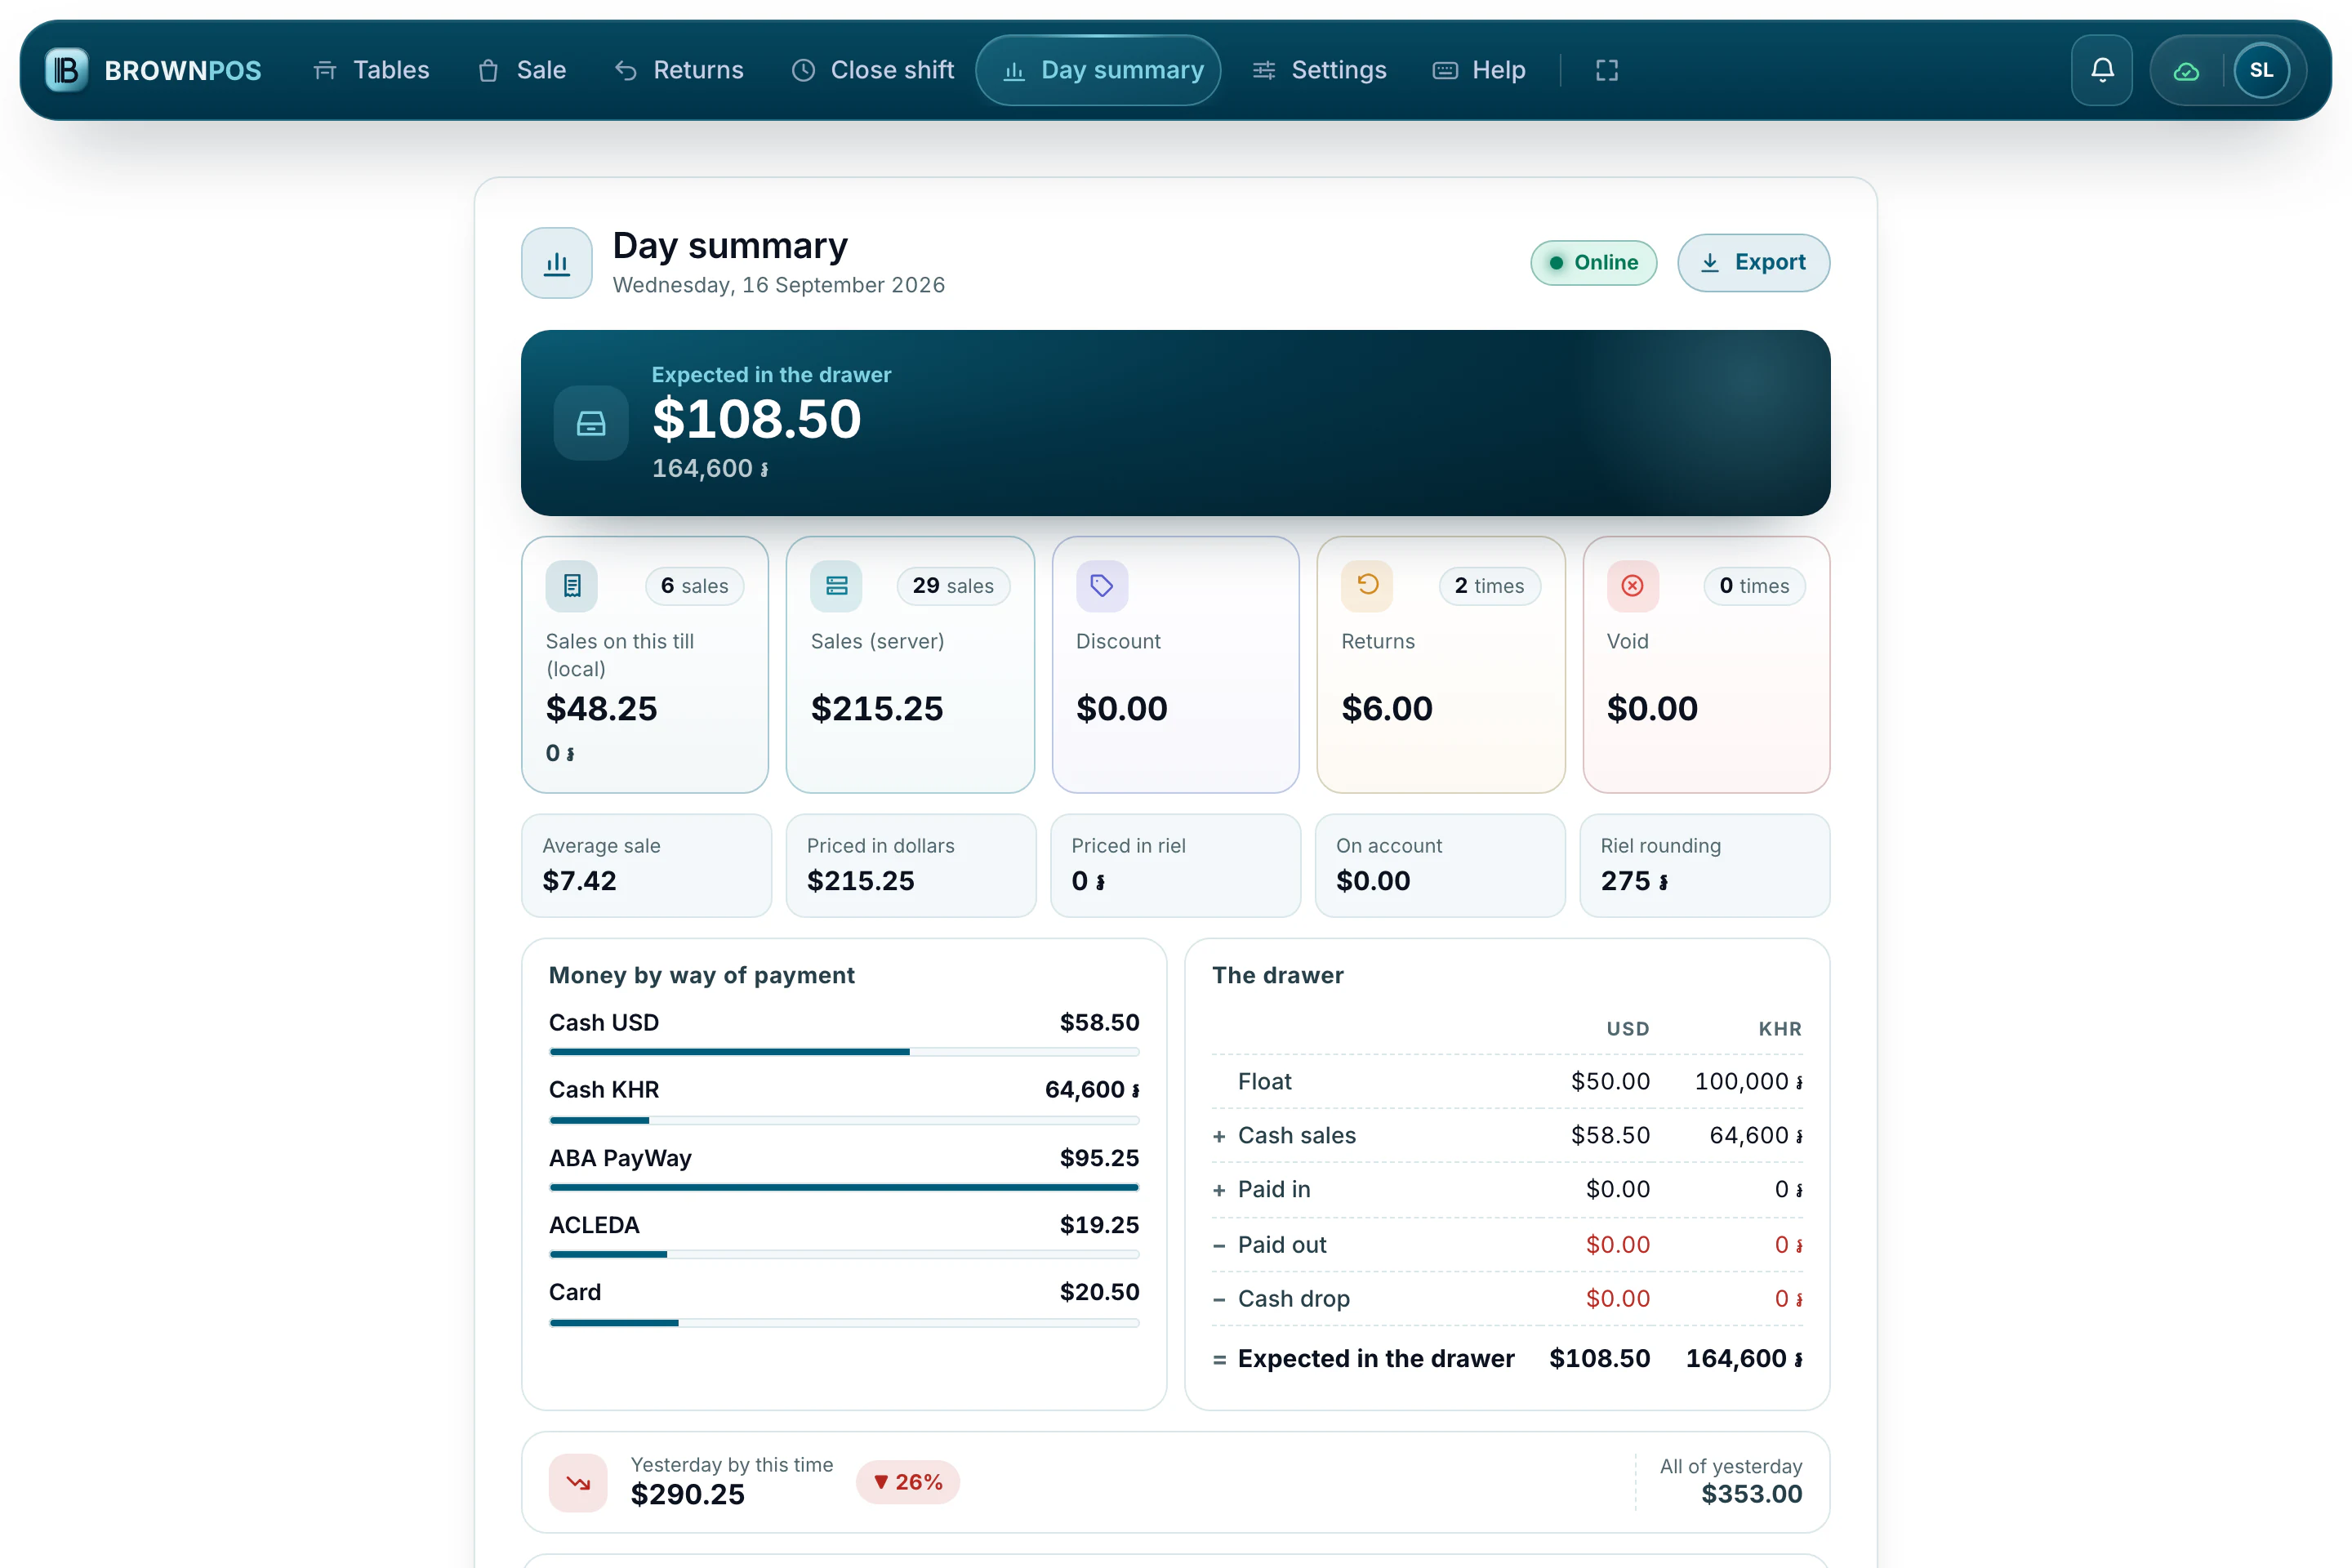
Task: Click the '29 sales' badge
Action: click(953, 586)
